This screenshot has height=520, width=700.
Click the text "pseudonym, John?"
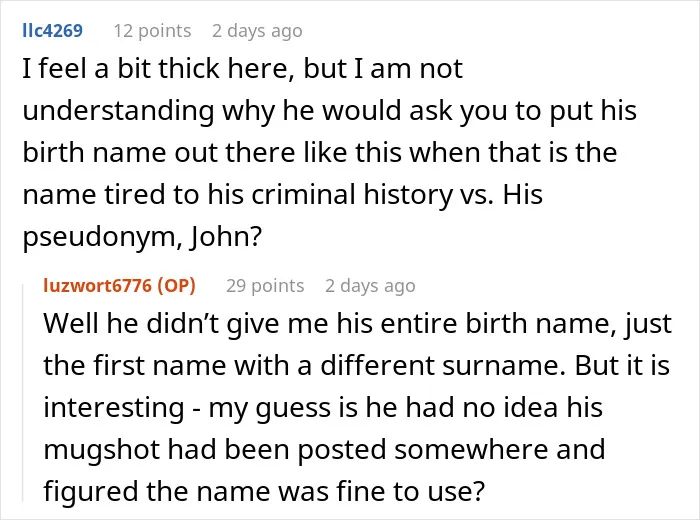point(142,237)
